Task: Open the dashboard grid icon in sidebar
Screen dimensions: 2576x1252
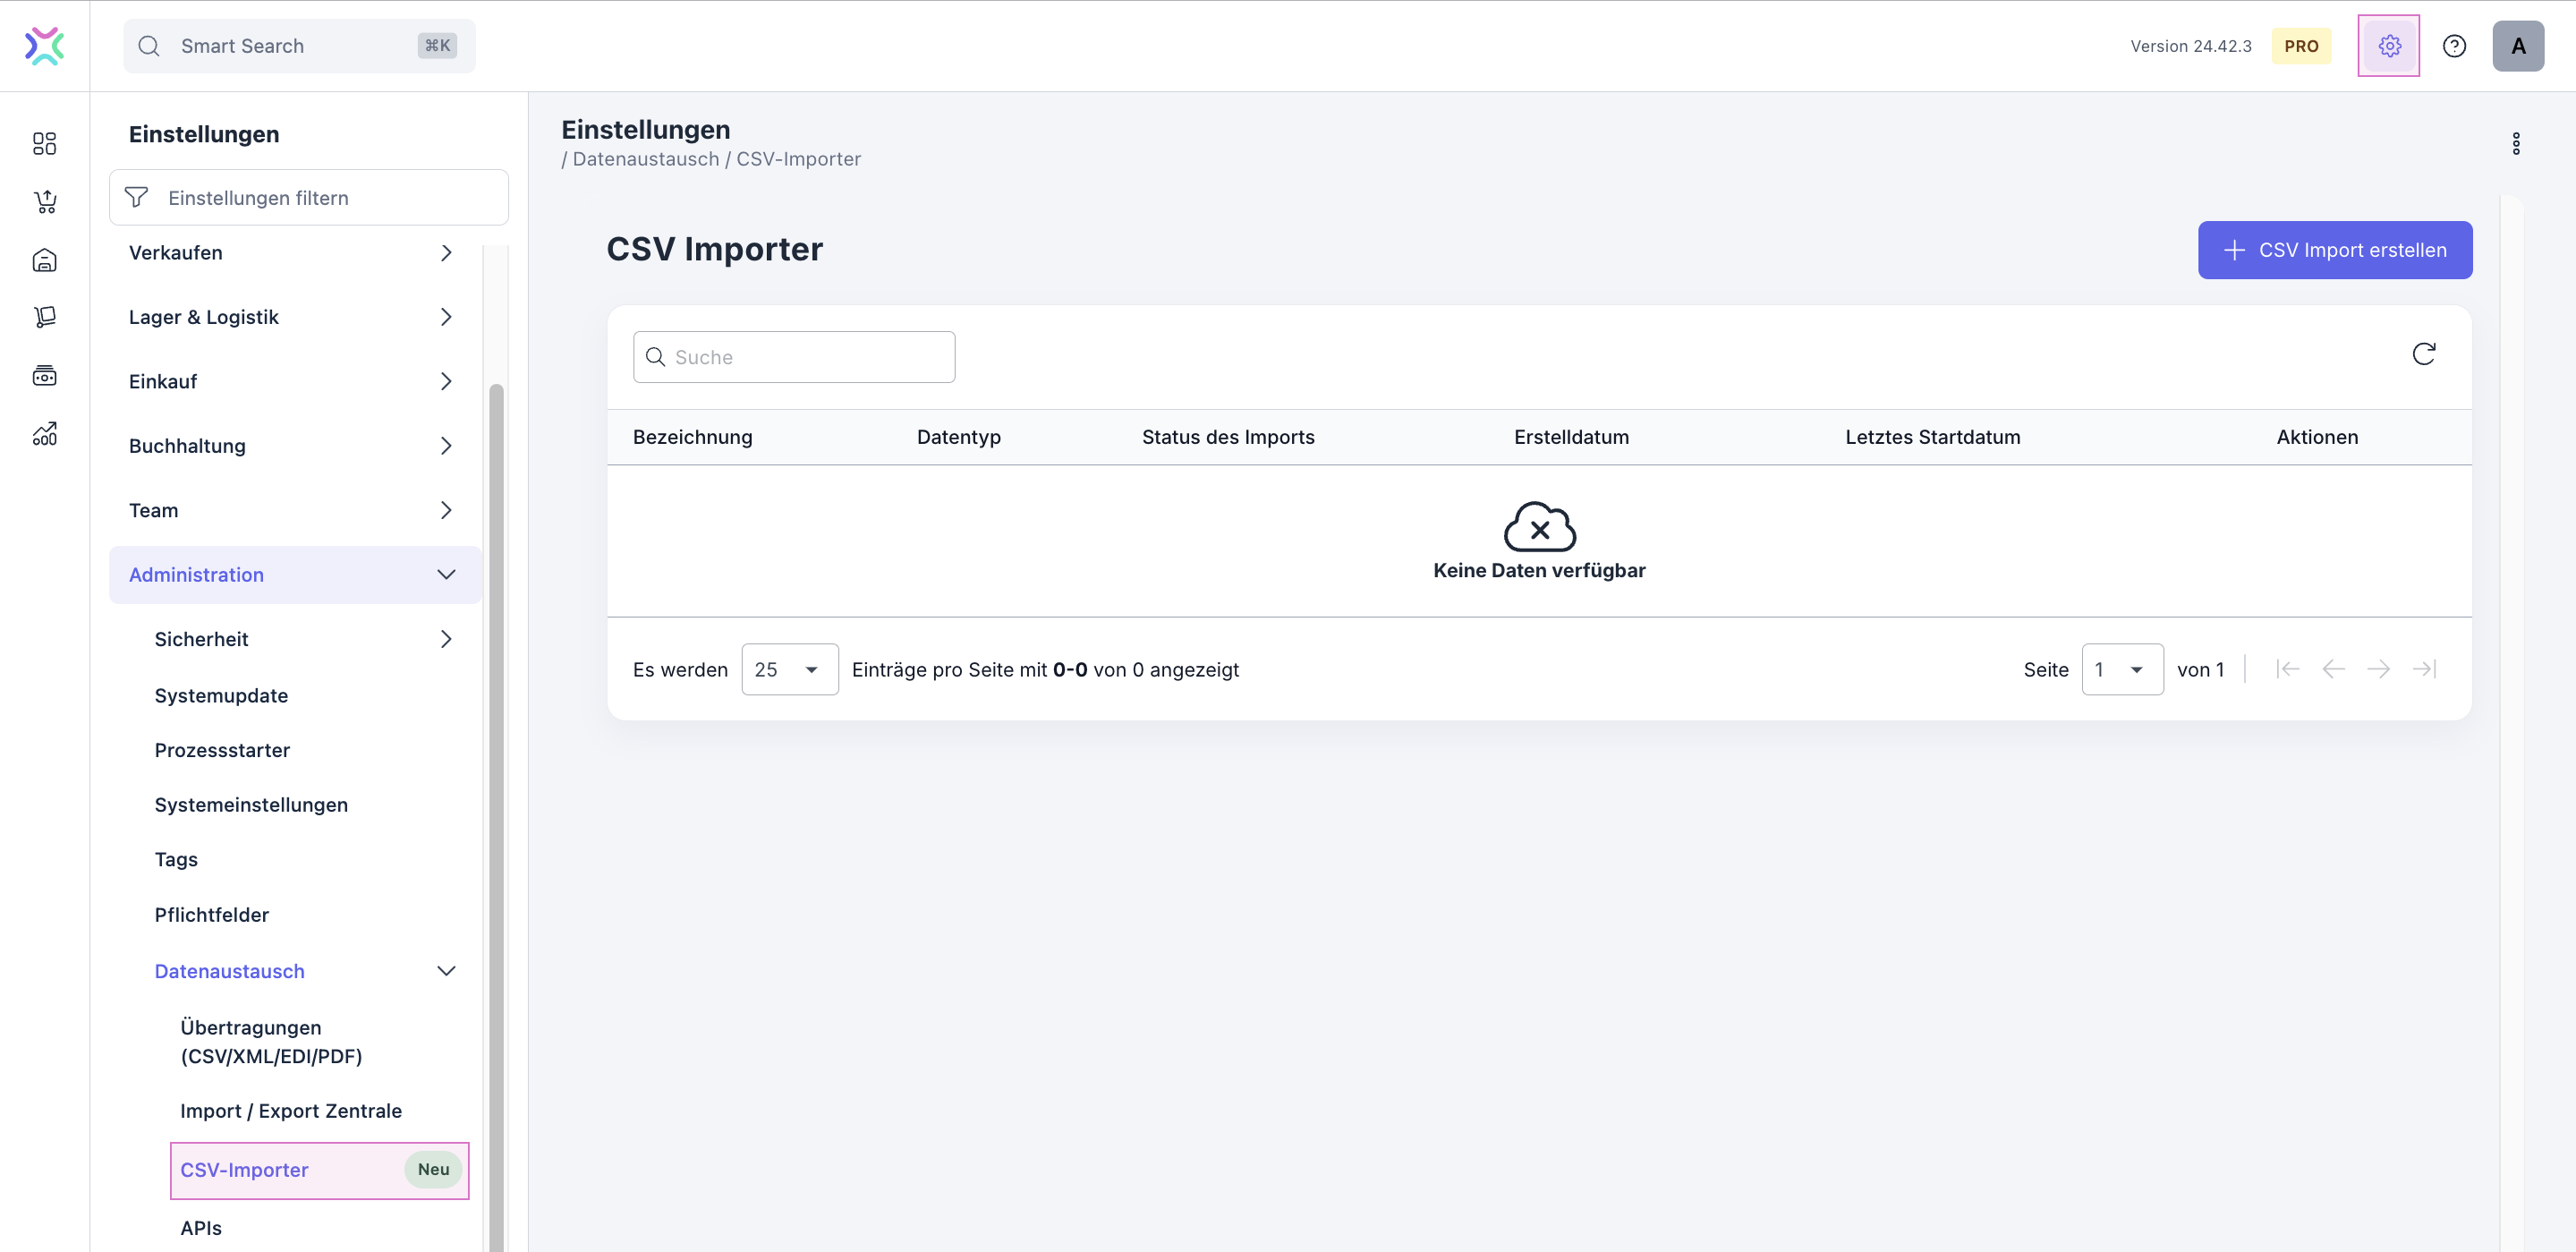Action: [44, 143]
